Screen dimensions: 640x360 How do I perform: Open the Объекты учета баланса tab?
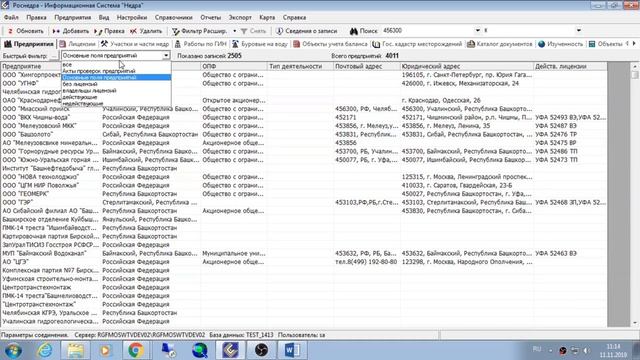coord(330,44)
